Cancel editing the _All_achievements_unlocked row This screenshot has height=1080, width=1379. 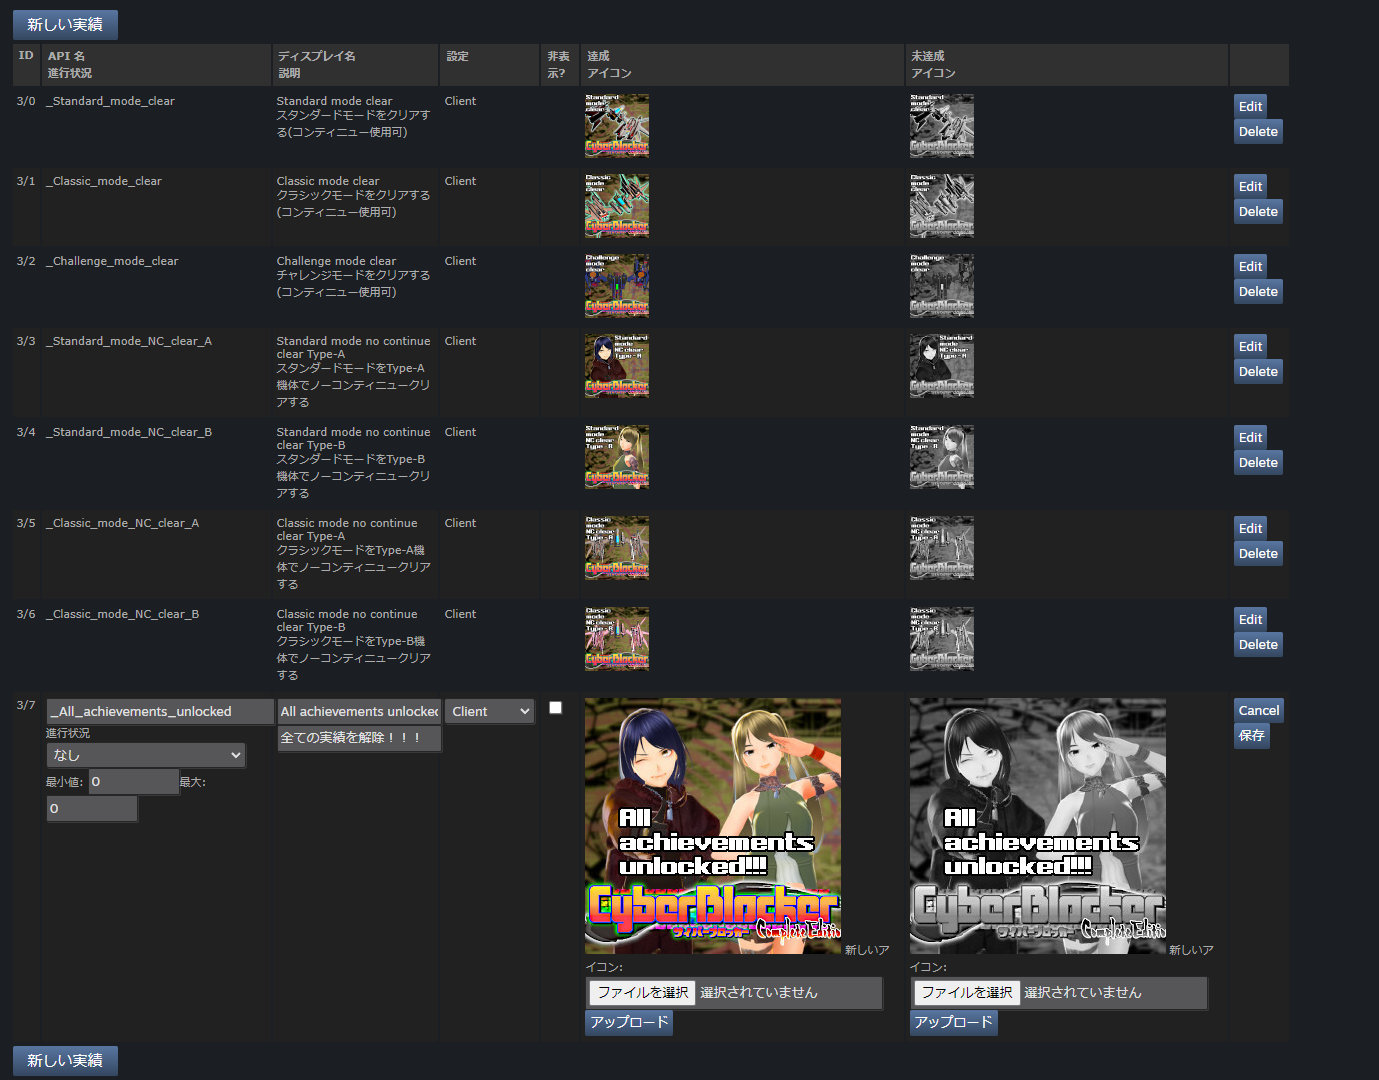1259,710
